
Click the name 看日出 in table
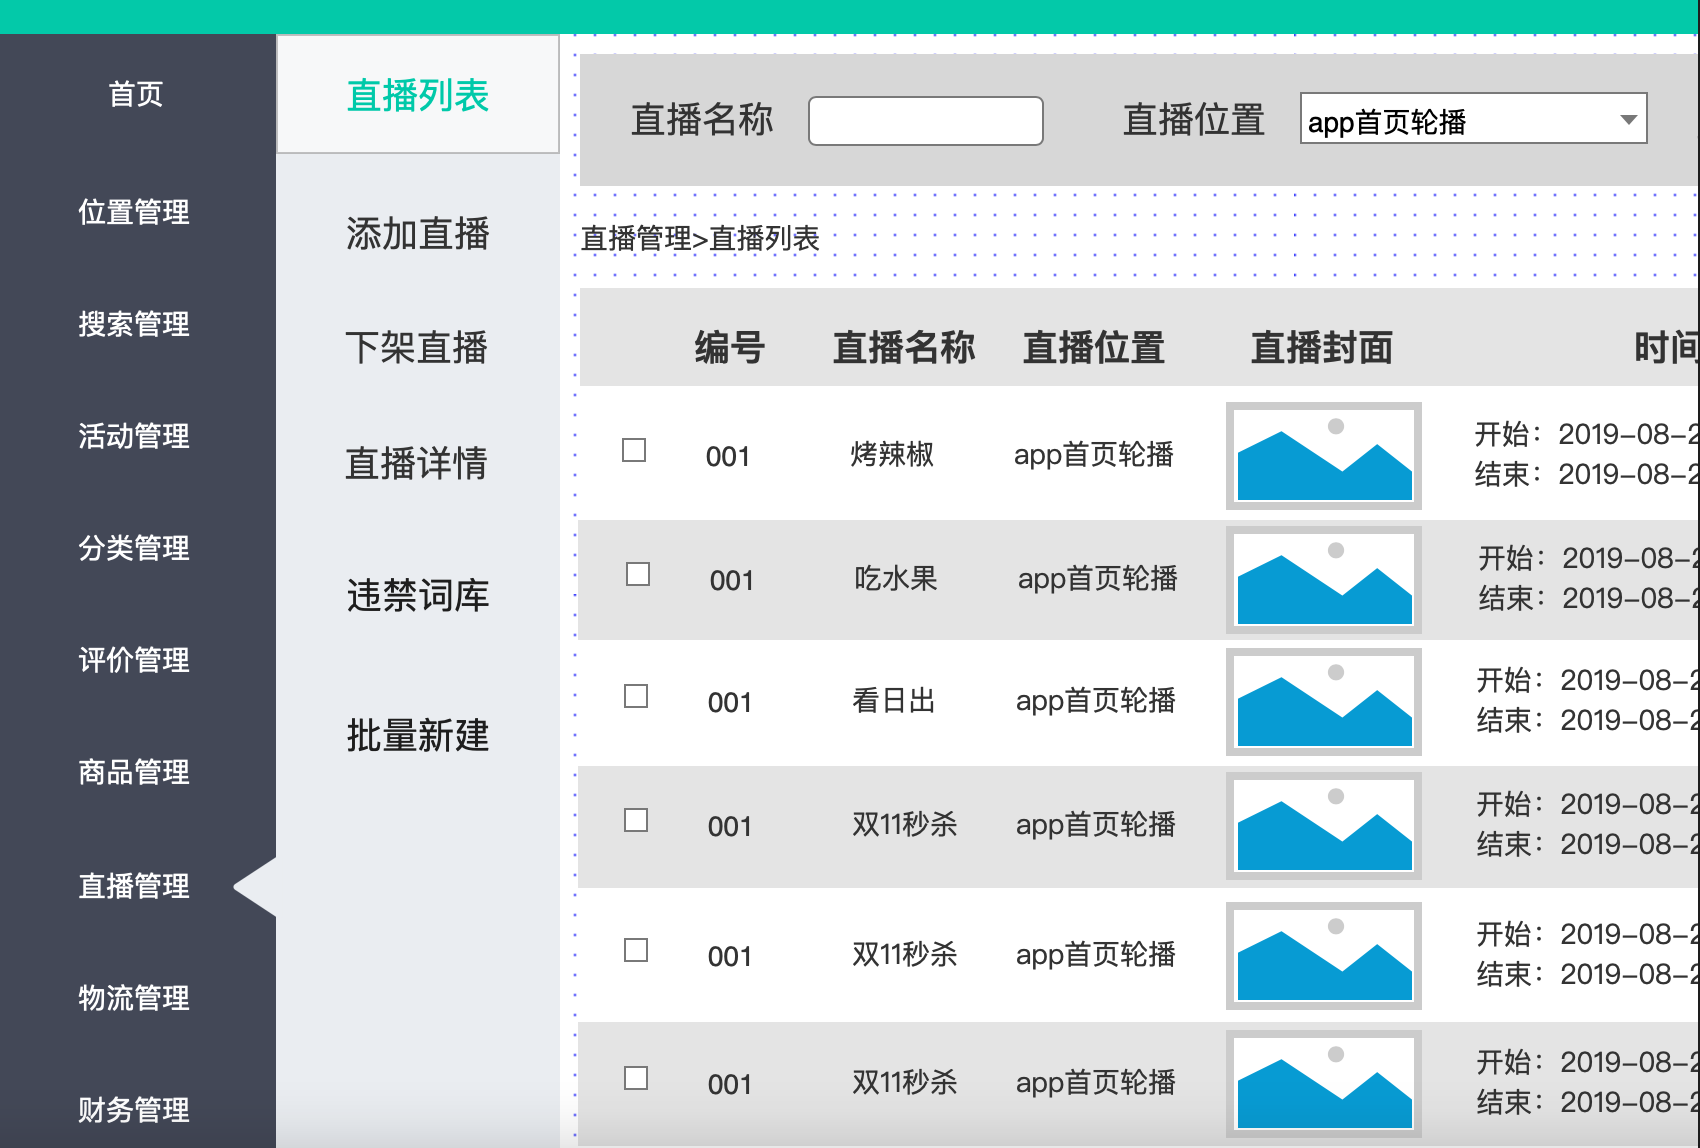pos(894,700)
